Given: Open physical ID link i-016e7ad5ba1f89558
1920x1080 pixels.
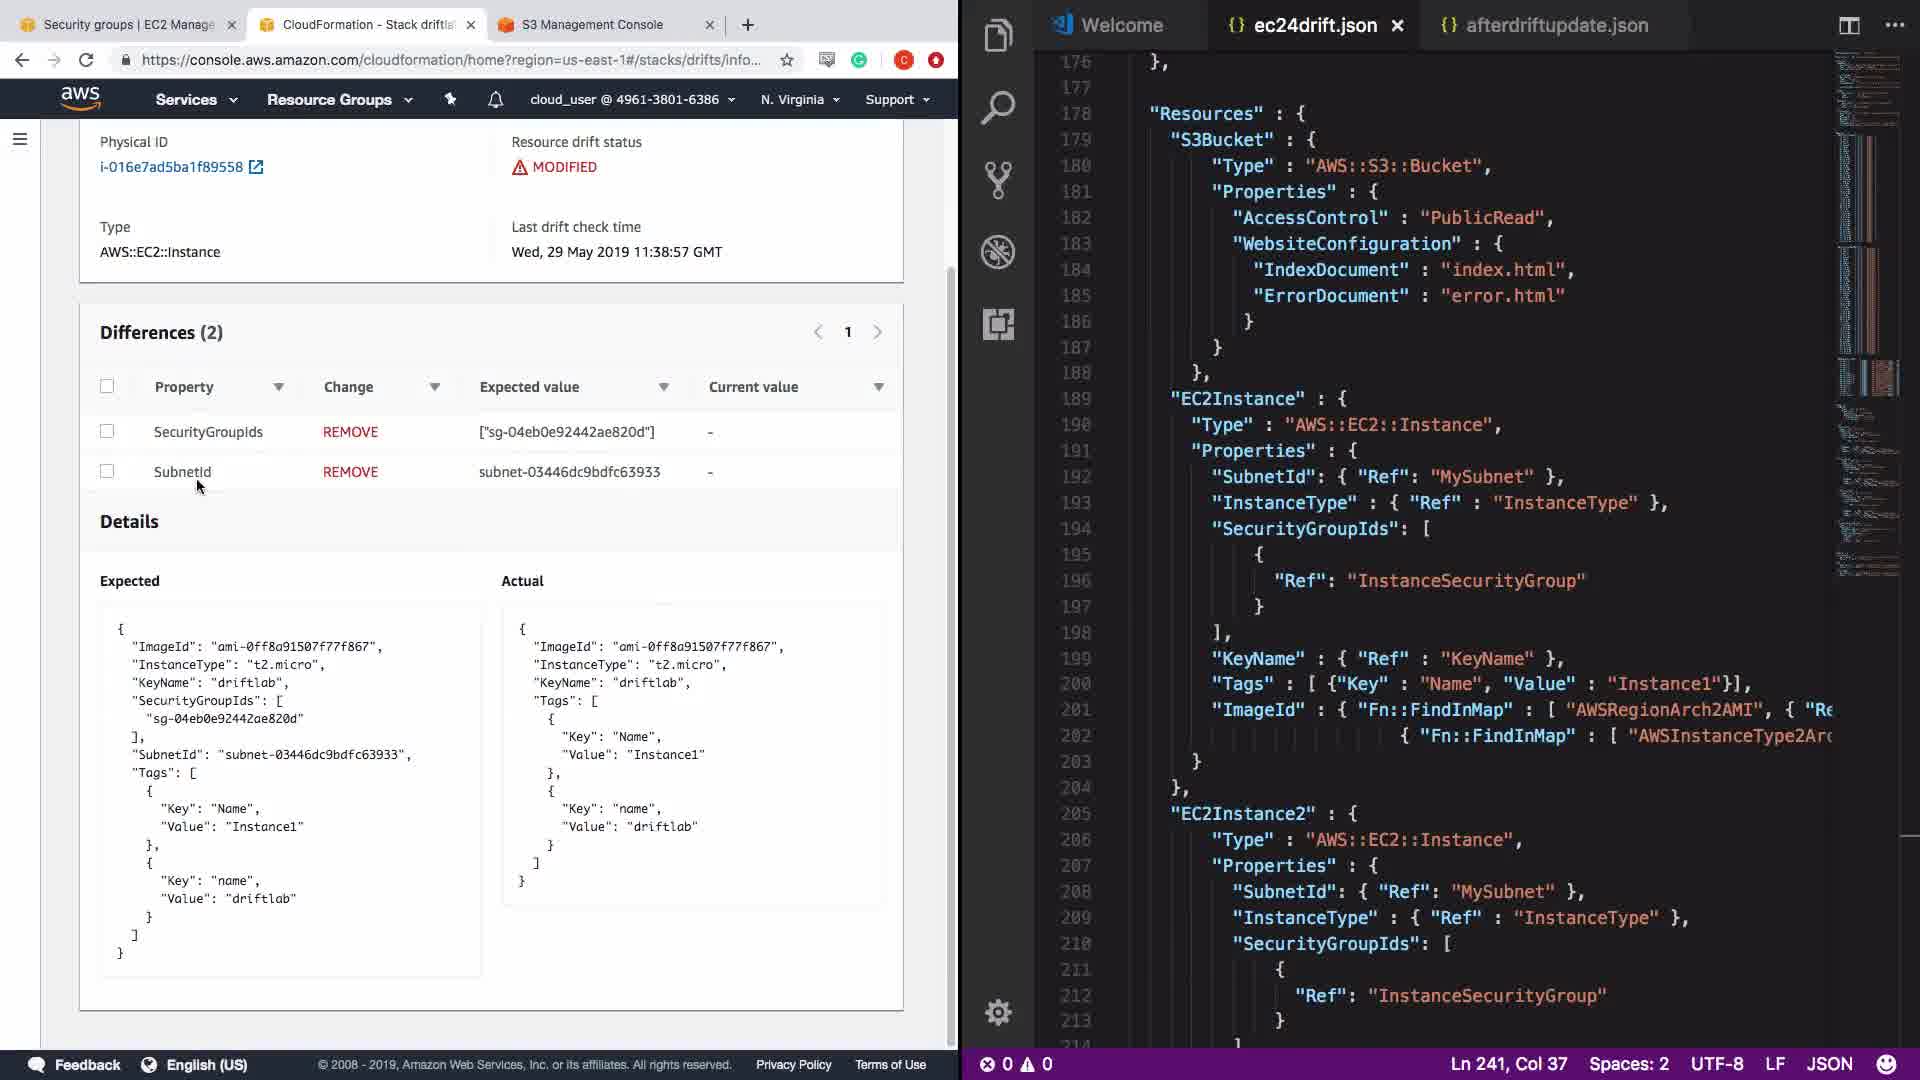Looking at the screenshot, I should pyautogui.click(x=171, y=167).
